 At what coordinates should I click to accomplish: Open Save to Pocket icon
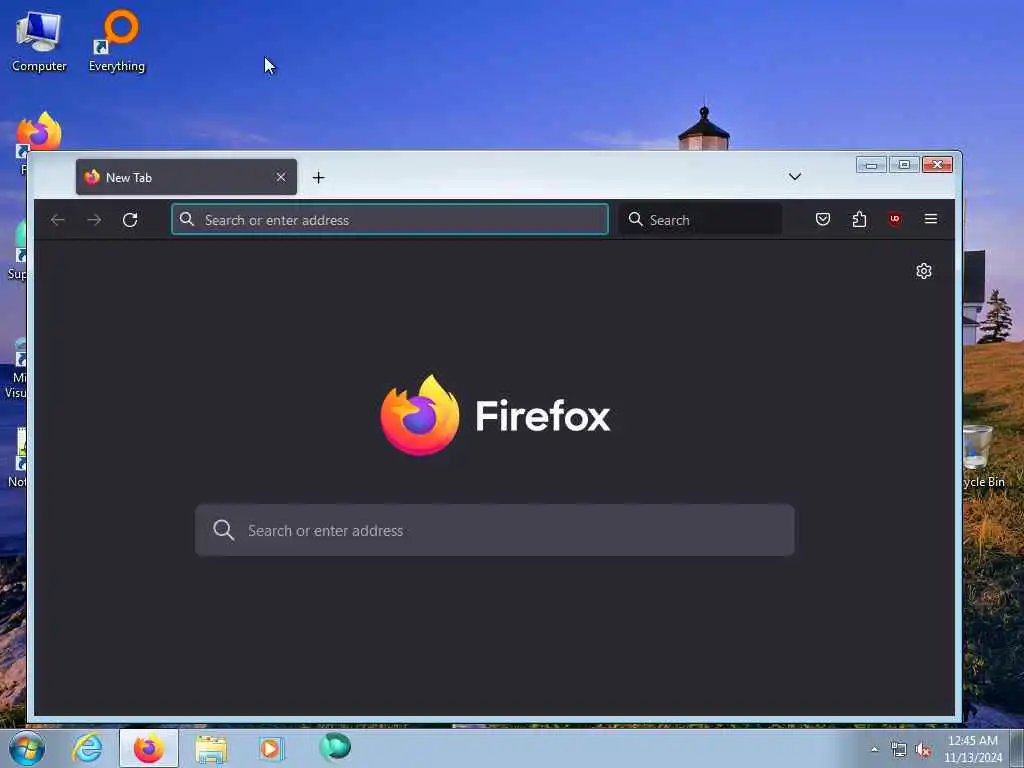[x=823, y=219]
